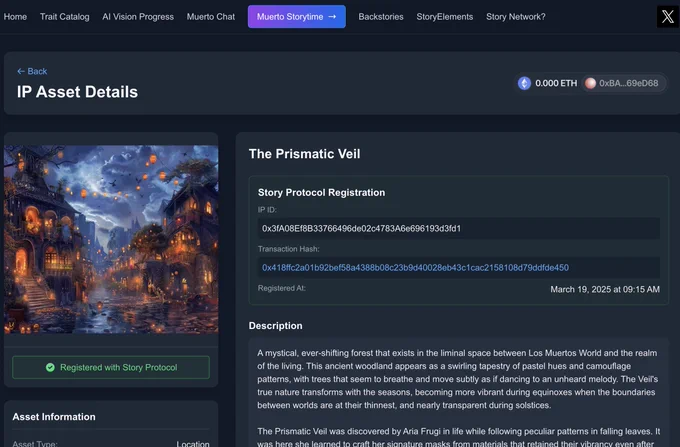This screenshot has width=680, height=447.
Task: Click the green checkmark icon in registration badge
Action: click(x=50, y=367)
